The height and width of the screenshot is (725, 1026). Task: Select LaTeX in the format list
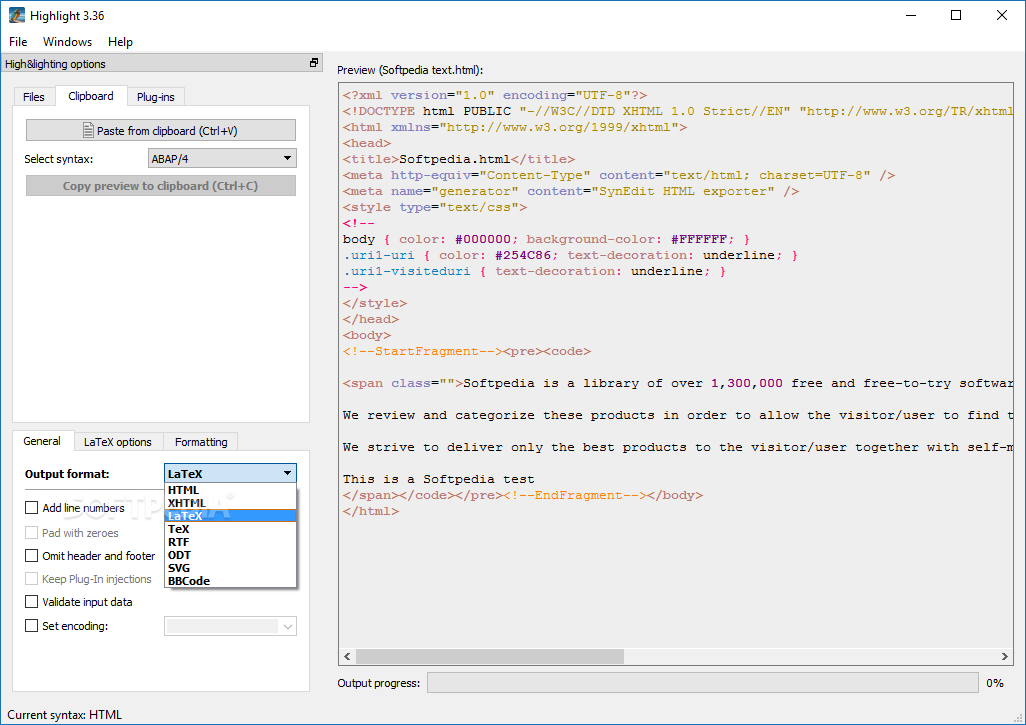click(230, 516)
